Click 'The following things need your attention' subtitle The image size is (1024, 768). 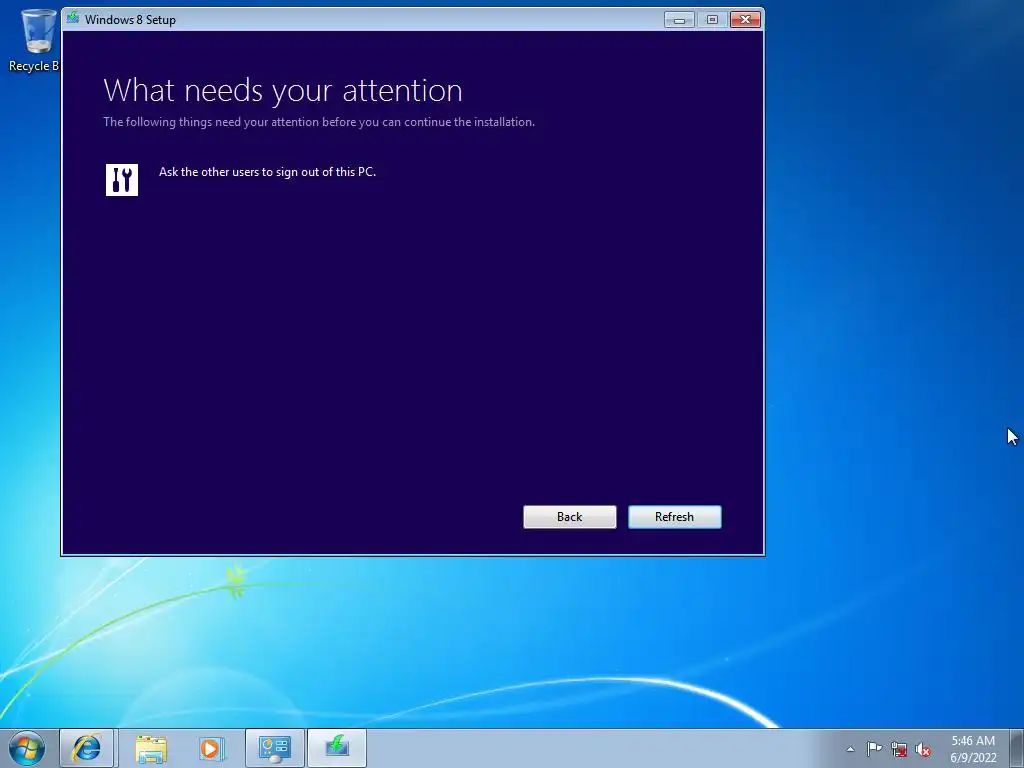coord(319,122)
